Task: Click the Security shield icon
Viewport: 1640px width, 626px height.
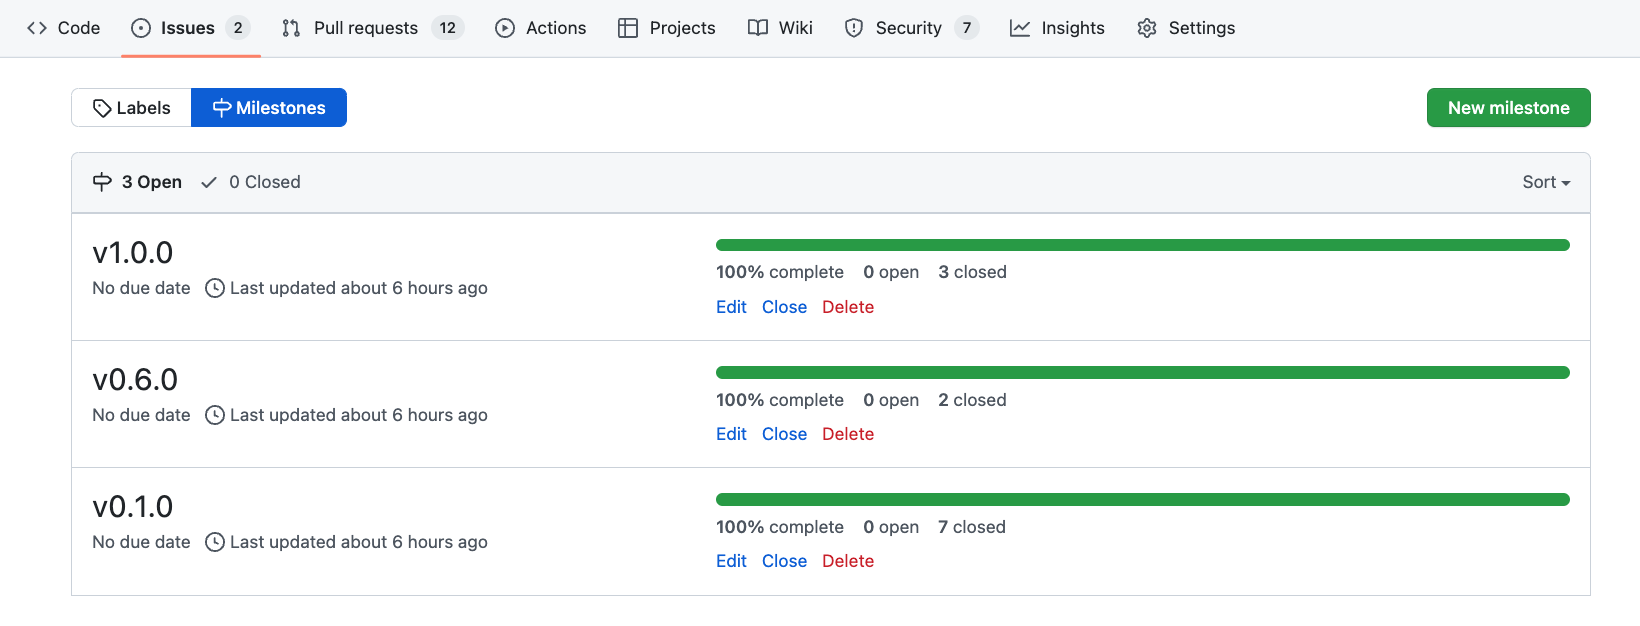Action: [854, 28]
